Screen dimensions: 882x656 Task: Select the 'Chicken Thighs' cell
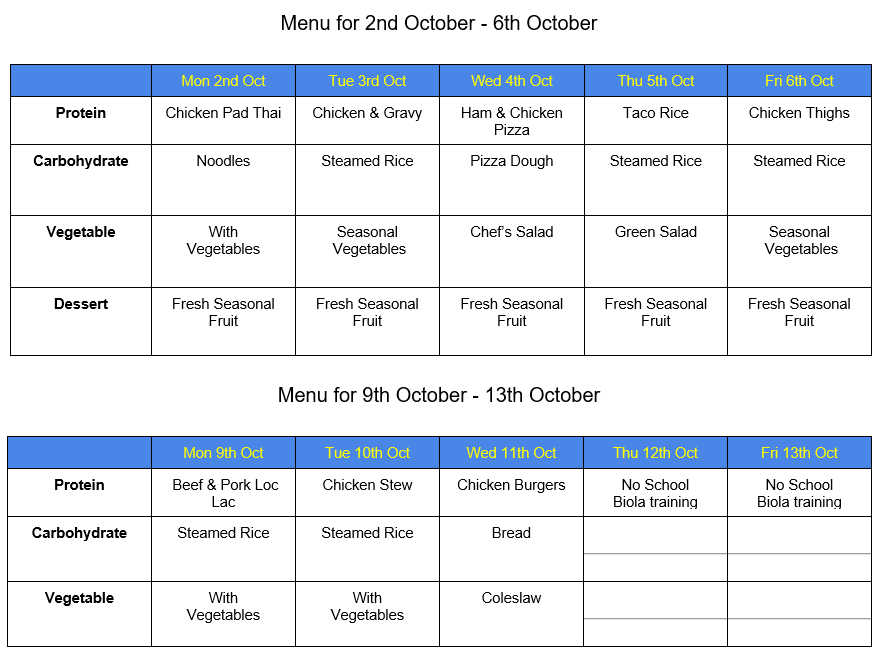pyautogui.click(x=799, y=113)
